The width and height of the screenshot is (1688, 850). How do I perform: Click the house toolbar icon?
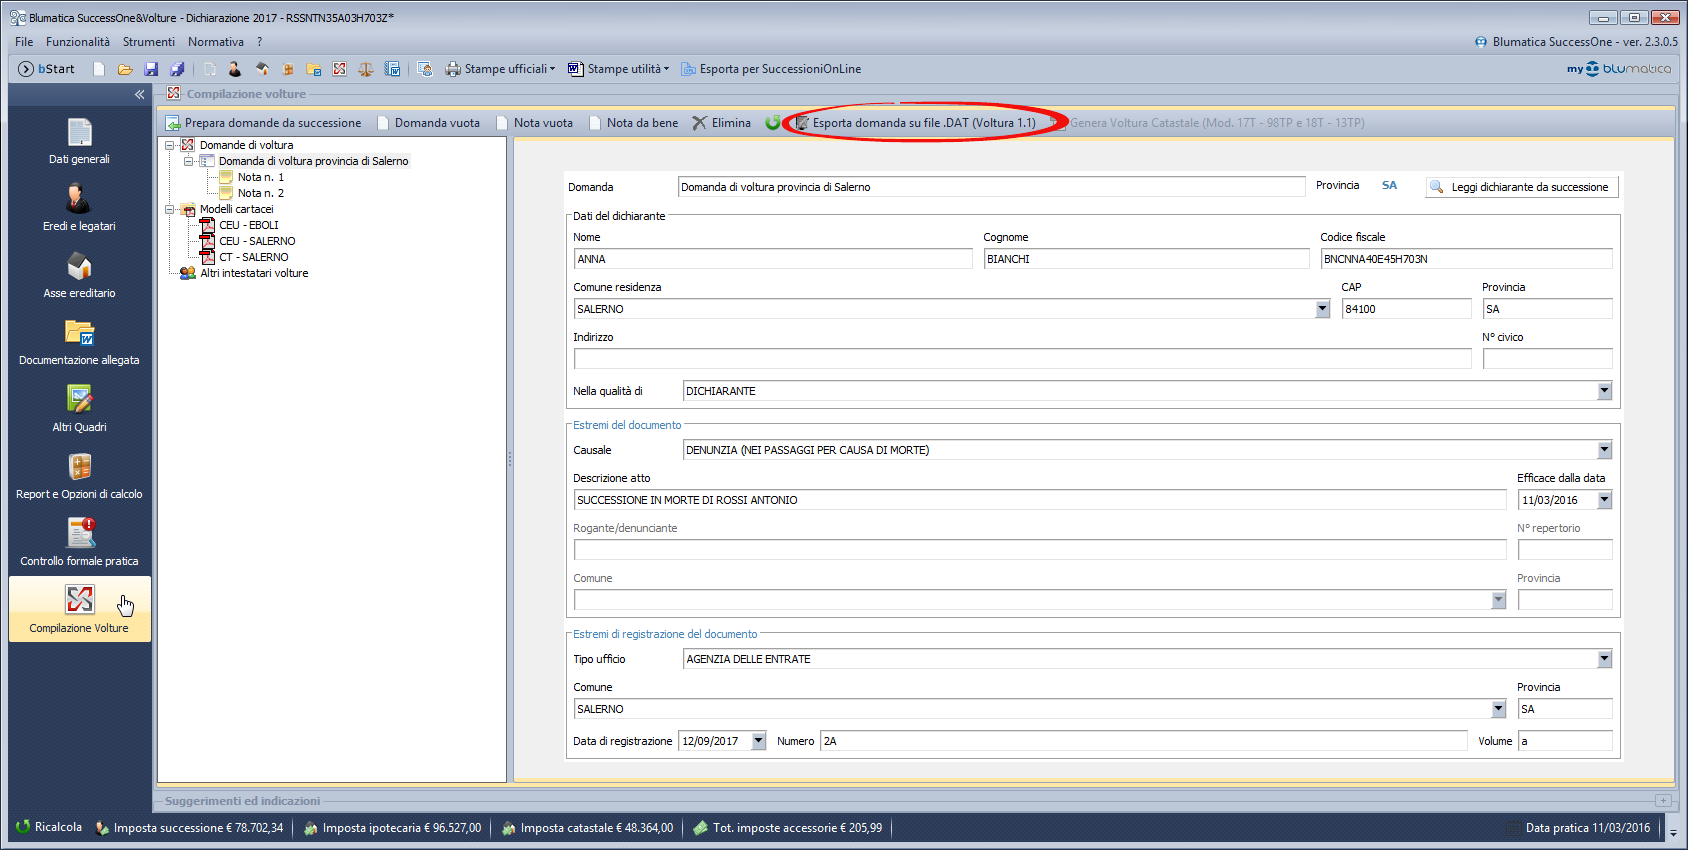click(262, 69)
